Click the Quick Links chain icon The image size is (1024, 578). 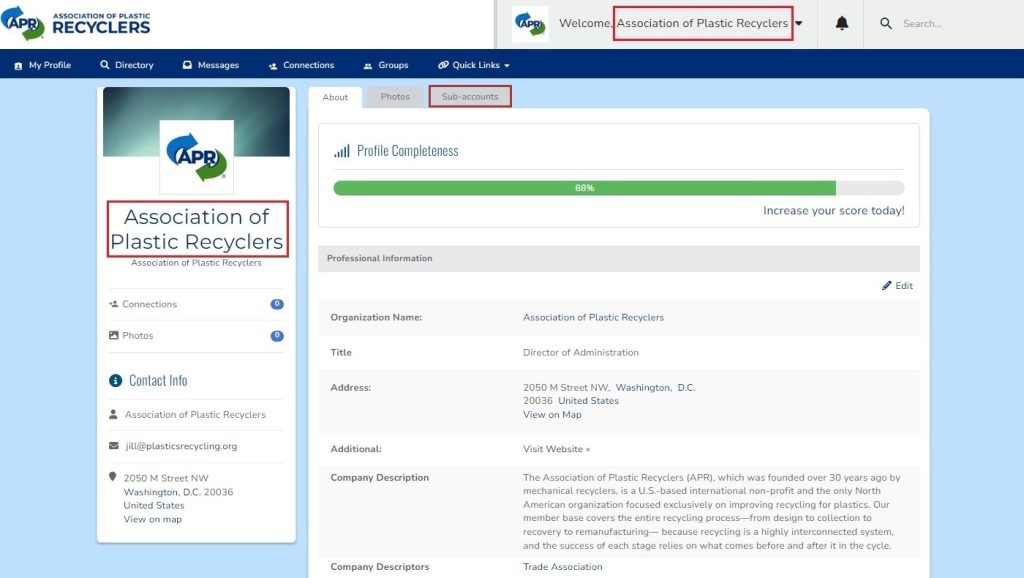[443, 65]
